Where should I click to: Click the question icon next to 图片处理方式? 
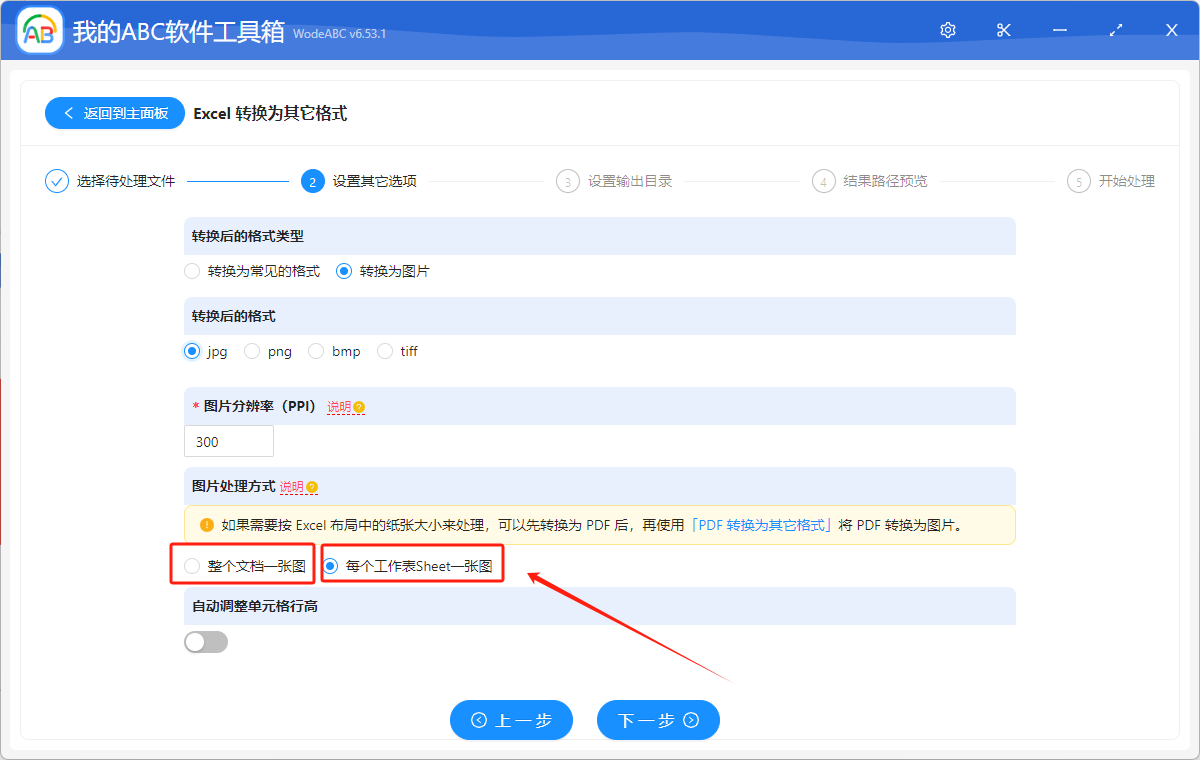coord(313,486)
